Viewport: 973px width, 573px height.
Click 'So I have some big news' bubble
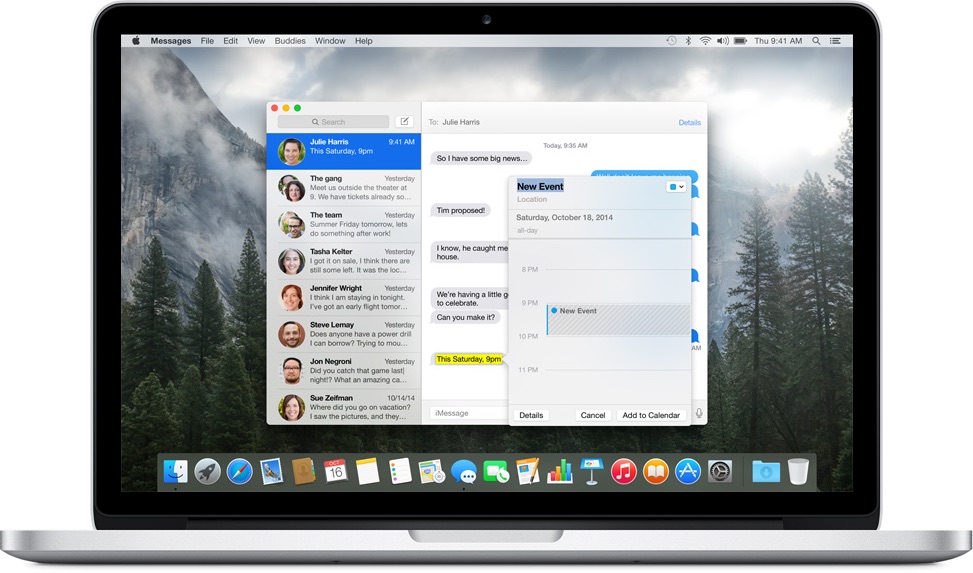(x=482, y=158)
